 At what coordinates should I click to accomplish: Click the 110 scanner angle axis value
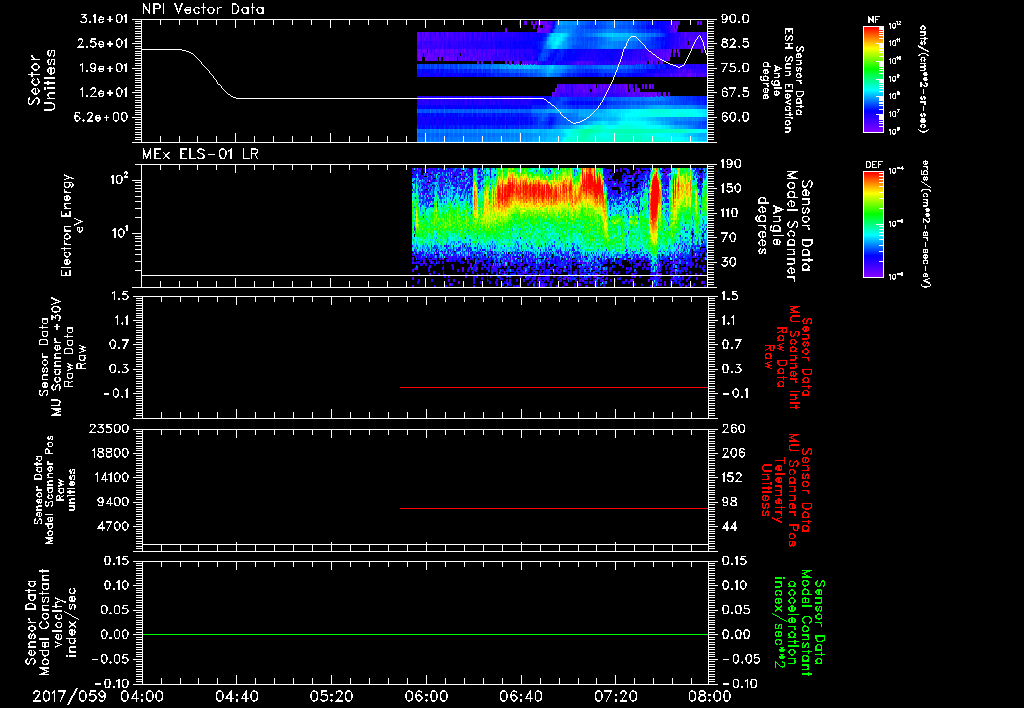732,213
